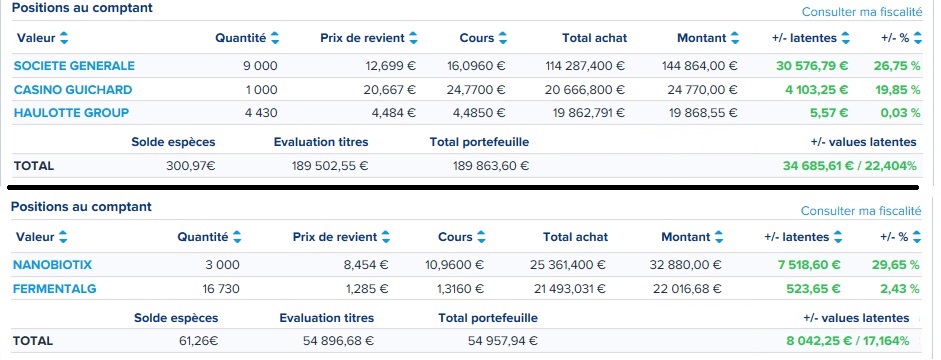The image size is (941, 360).
Task: Sort bottom table by +/- latentes arrows
Action: [838, 237]
